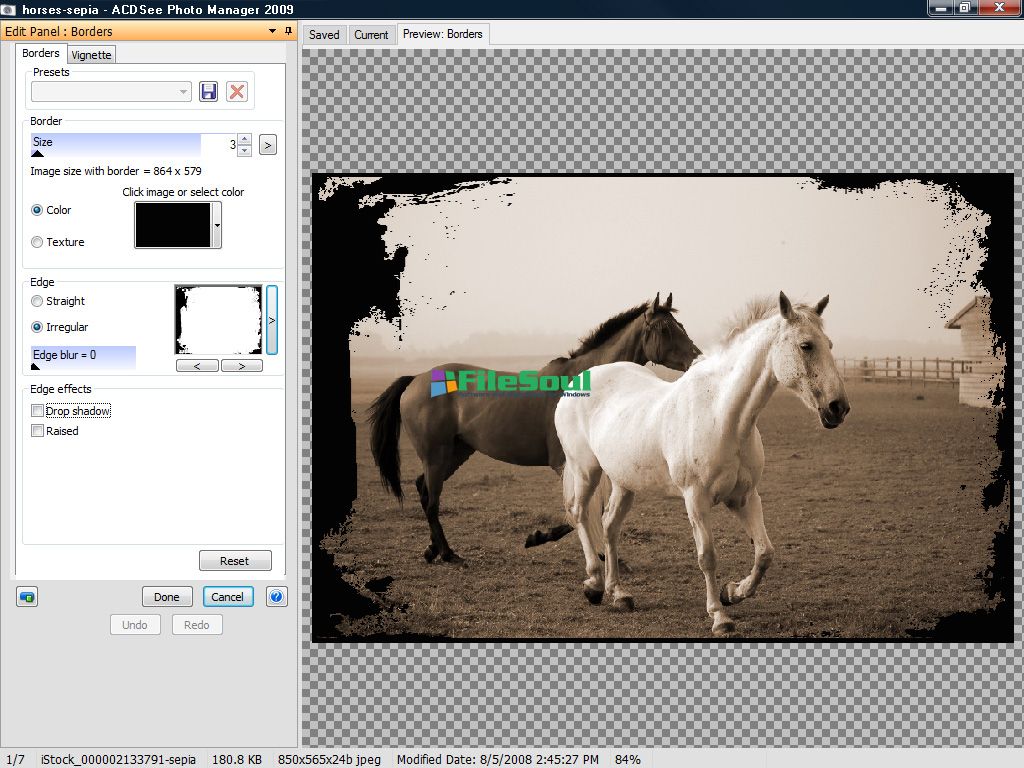Select the Texture border option

[x=38, y=242]
